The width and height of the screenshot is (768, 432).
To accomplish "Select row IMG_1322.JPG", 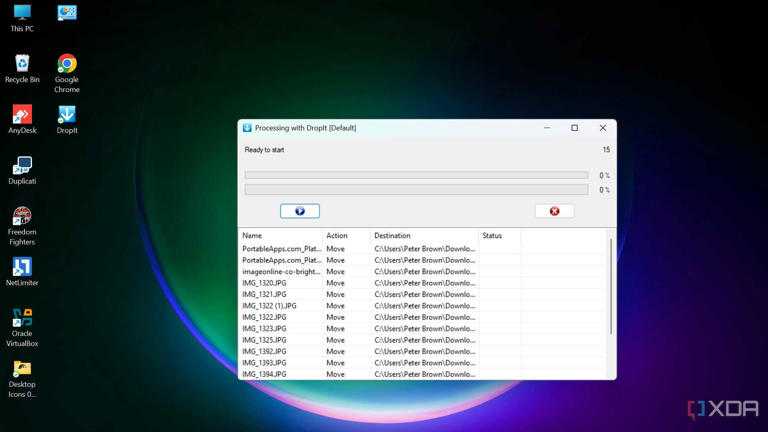I will point(423,317).
